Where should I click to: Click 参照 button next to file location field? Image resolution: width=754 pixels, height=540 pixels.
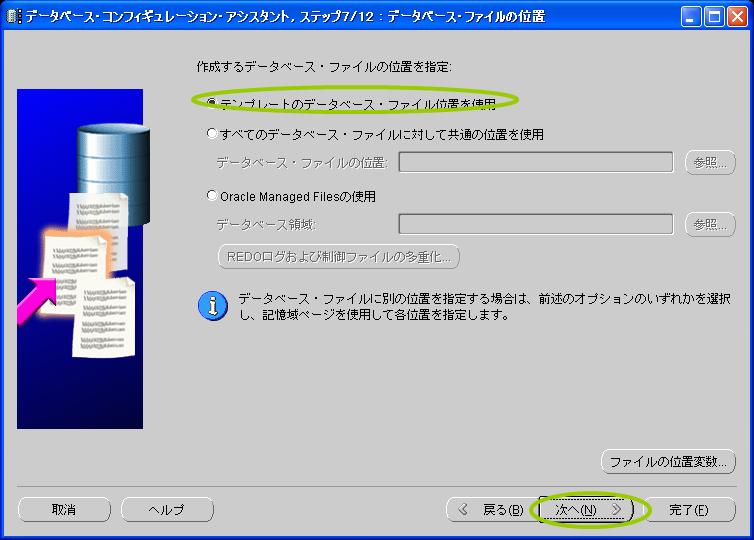tap(710, 163)
